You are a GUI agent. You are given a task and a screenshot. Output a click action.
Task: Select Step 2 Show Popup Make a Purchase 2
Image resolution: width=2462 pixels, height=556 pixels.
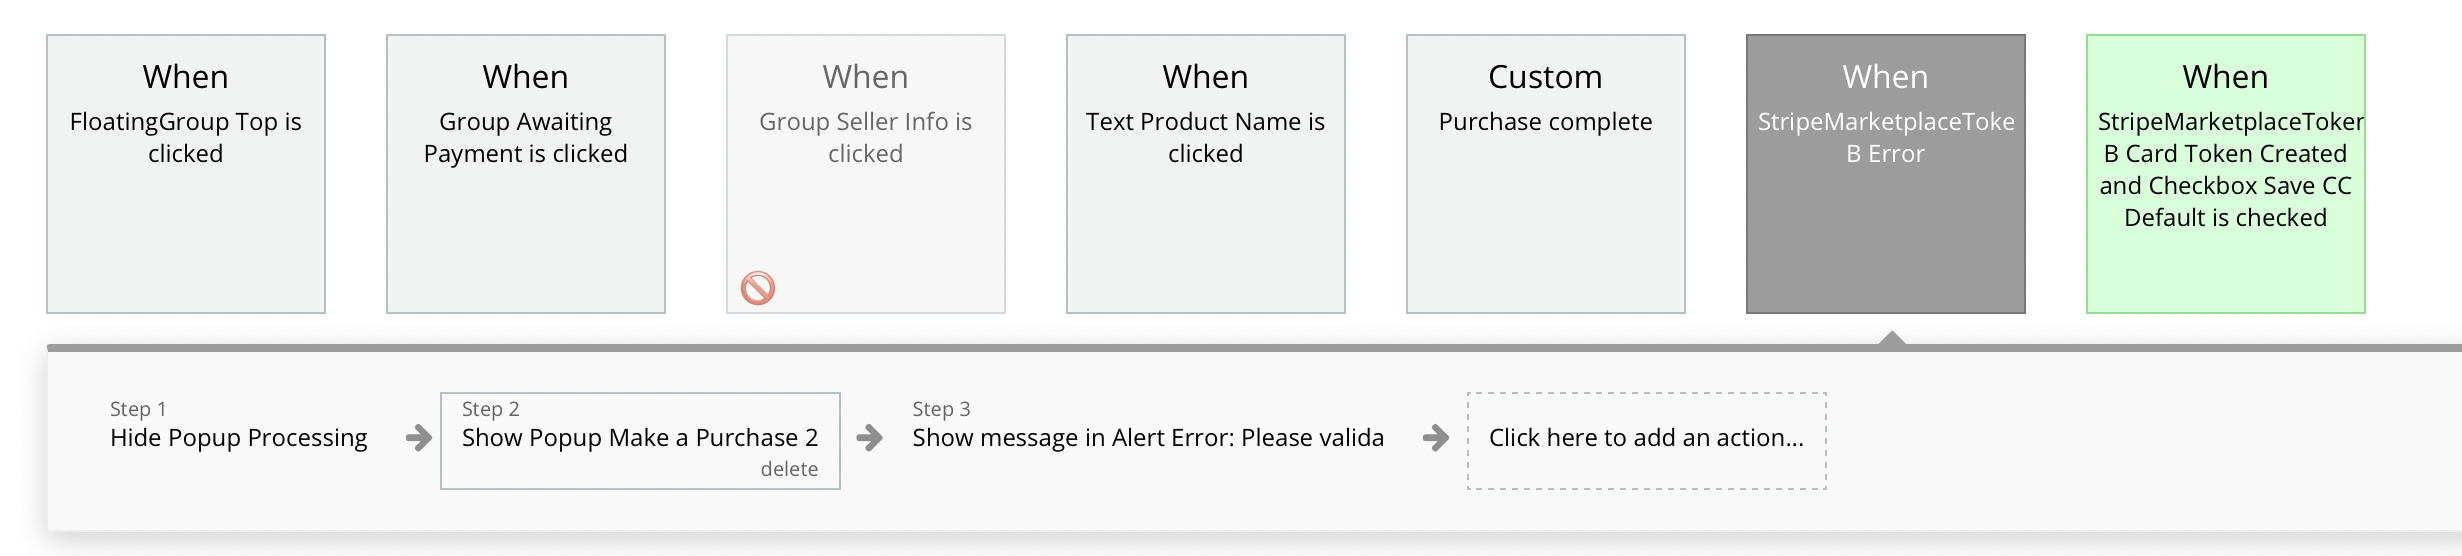pyautogui.click(x=640, y=438)
